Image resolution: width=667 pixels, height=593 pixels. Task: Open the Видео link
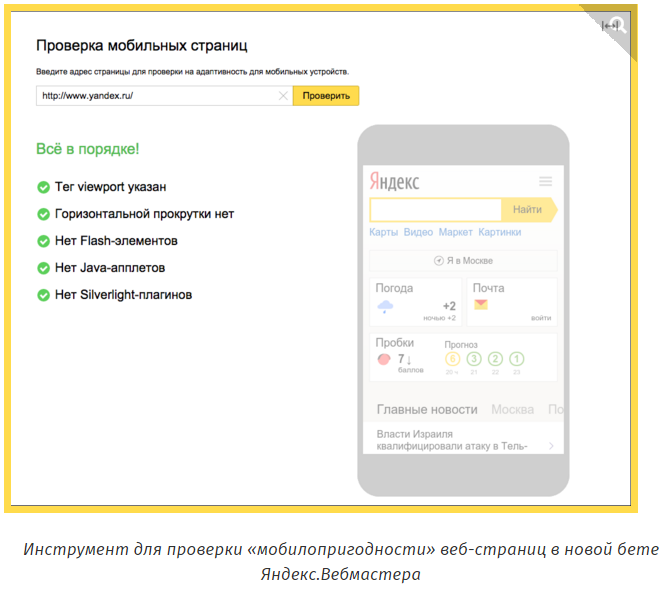tap(418, 232)
